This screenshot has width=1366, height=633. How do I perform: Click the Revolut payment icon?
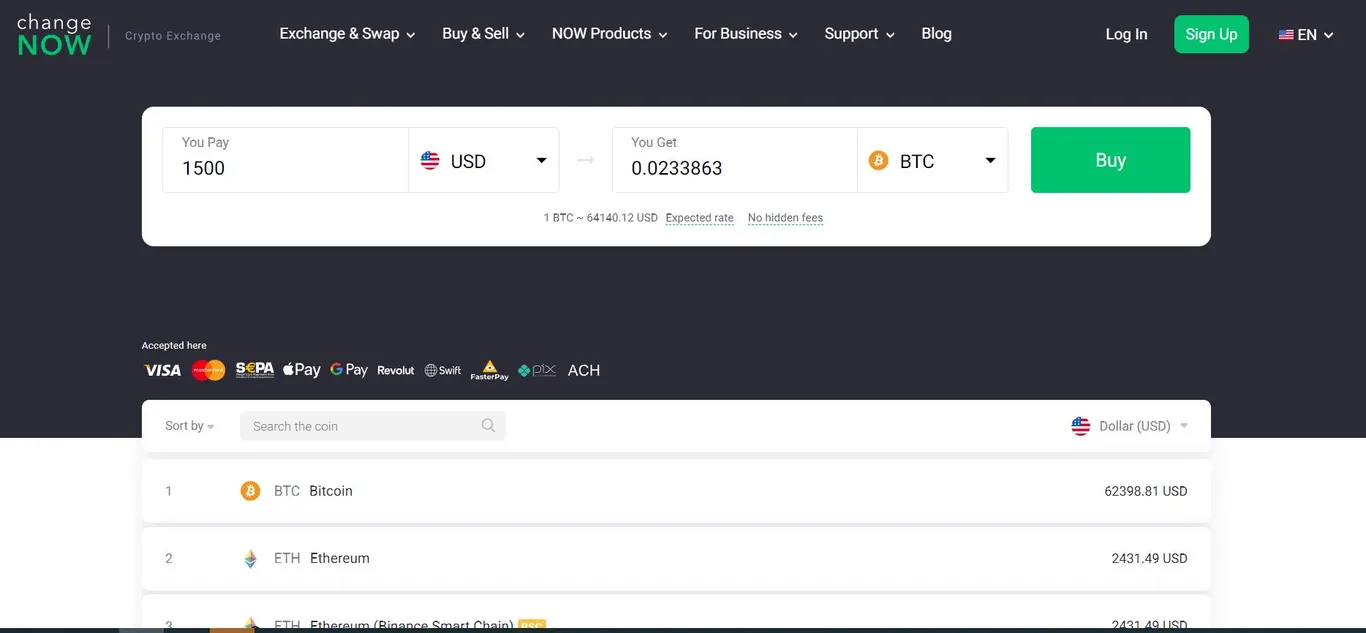395,370
